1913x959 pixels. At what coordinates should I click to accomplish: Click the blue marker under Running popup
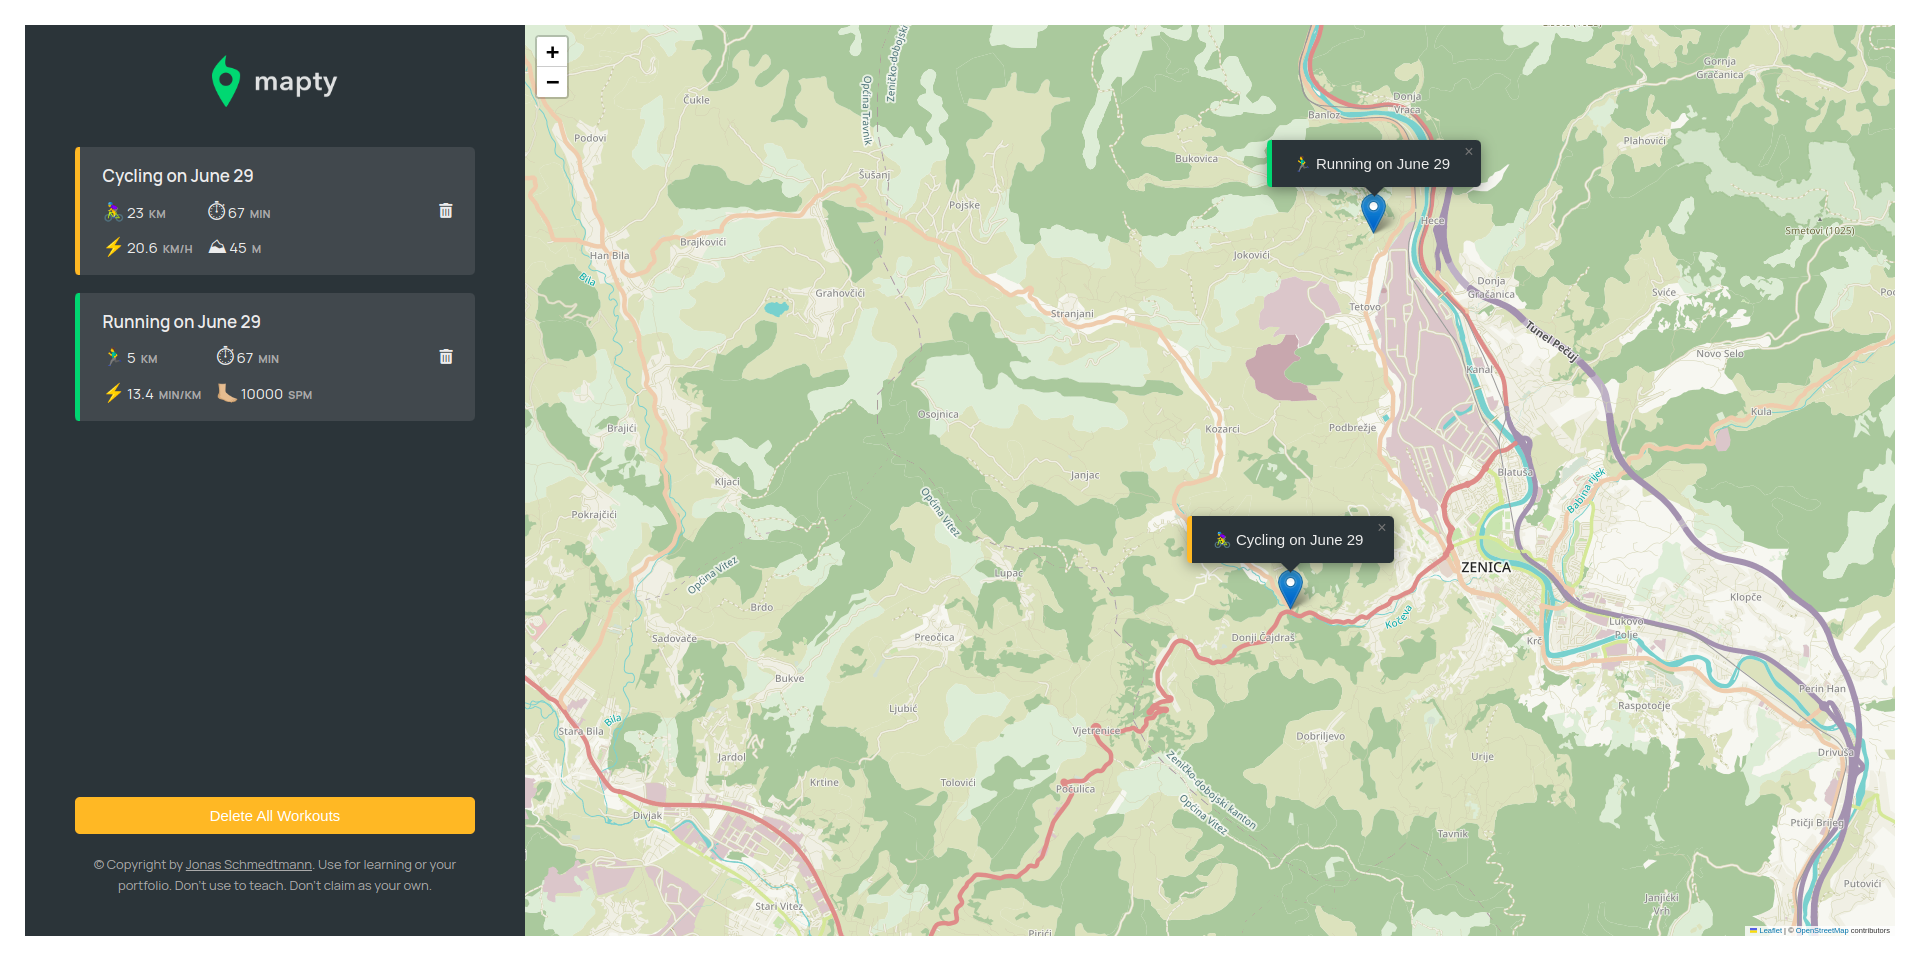1373,212
